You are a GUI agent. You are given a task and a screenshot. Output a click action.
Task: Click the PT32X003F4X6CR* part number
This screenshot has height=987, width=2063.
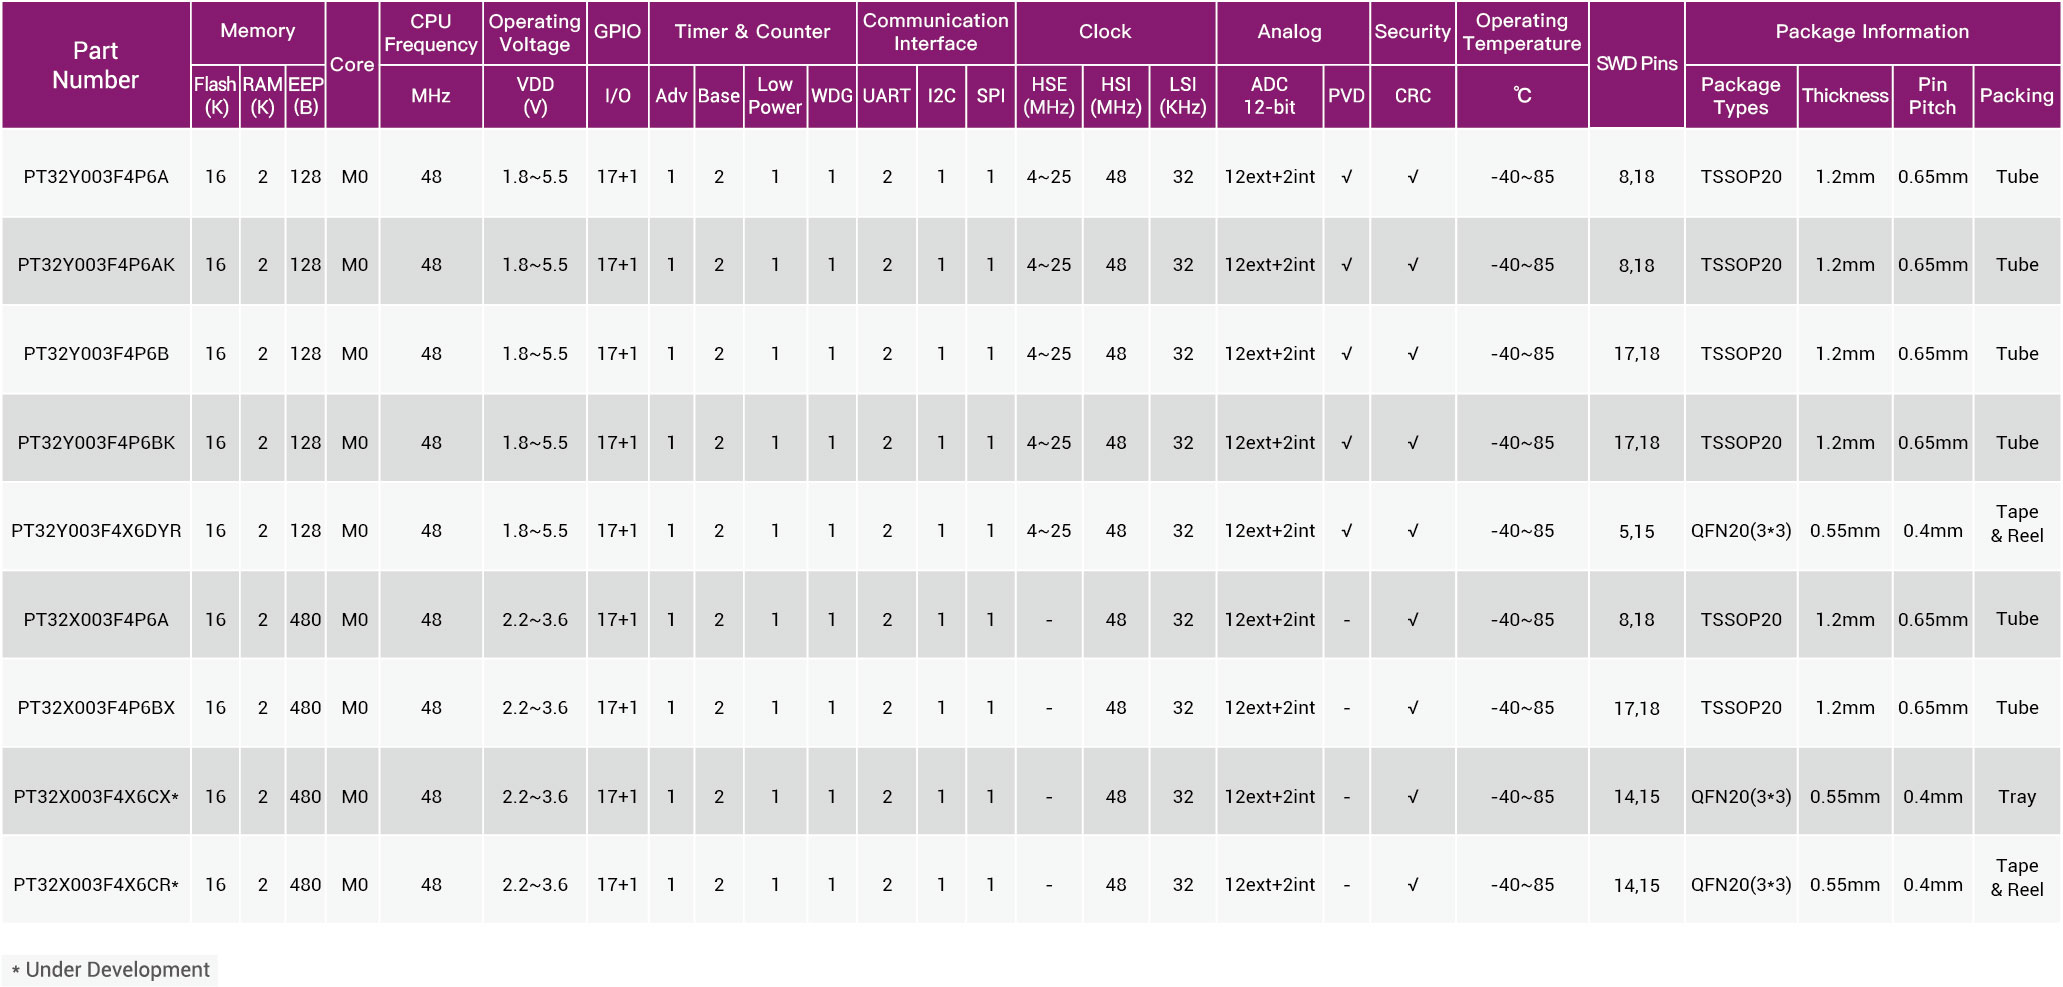pos(96,885)
